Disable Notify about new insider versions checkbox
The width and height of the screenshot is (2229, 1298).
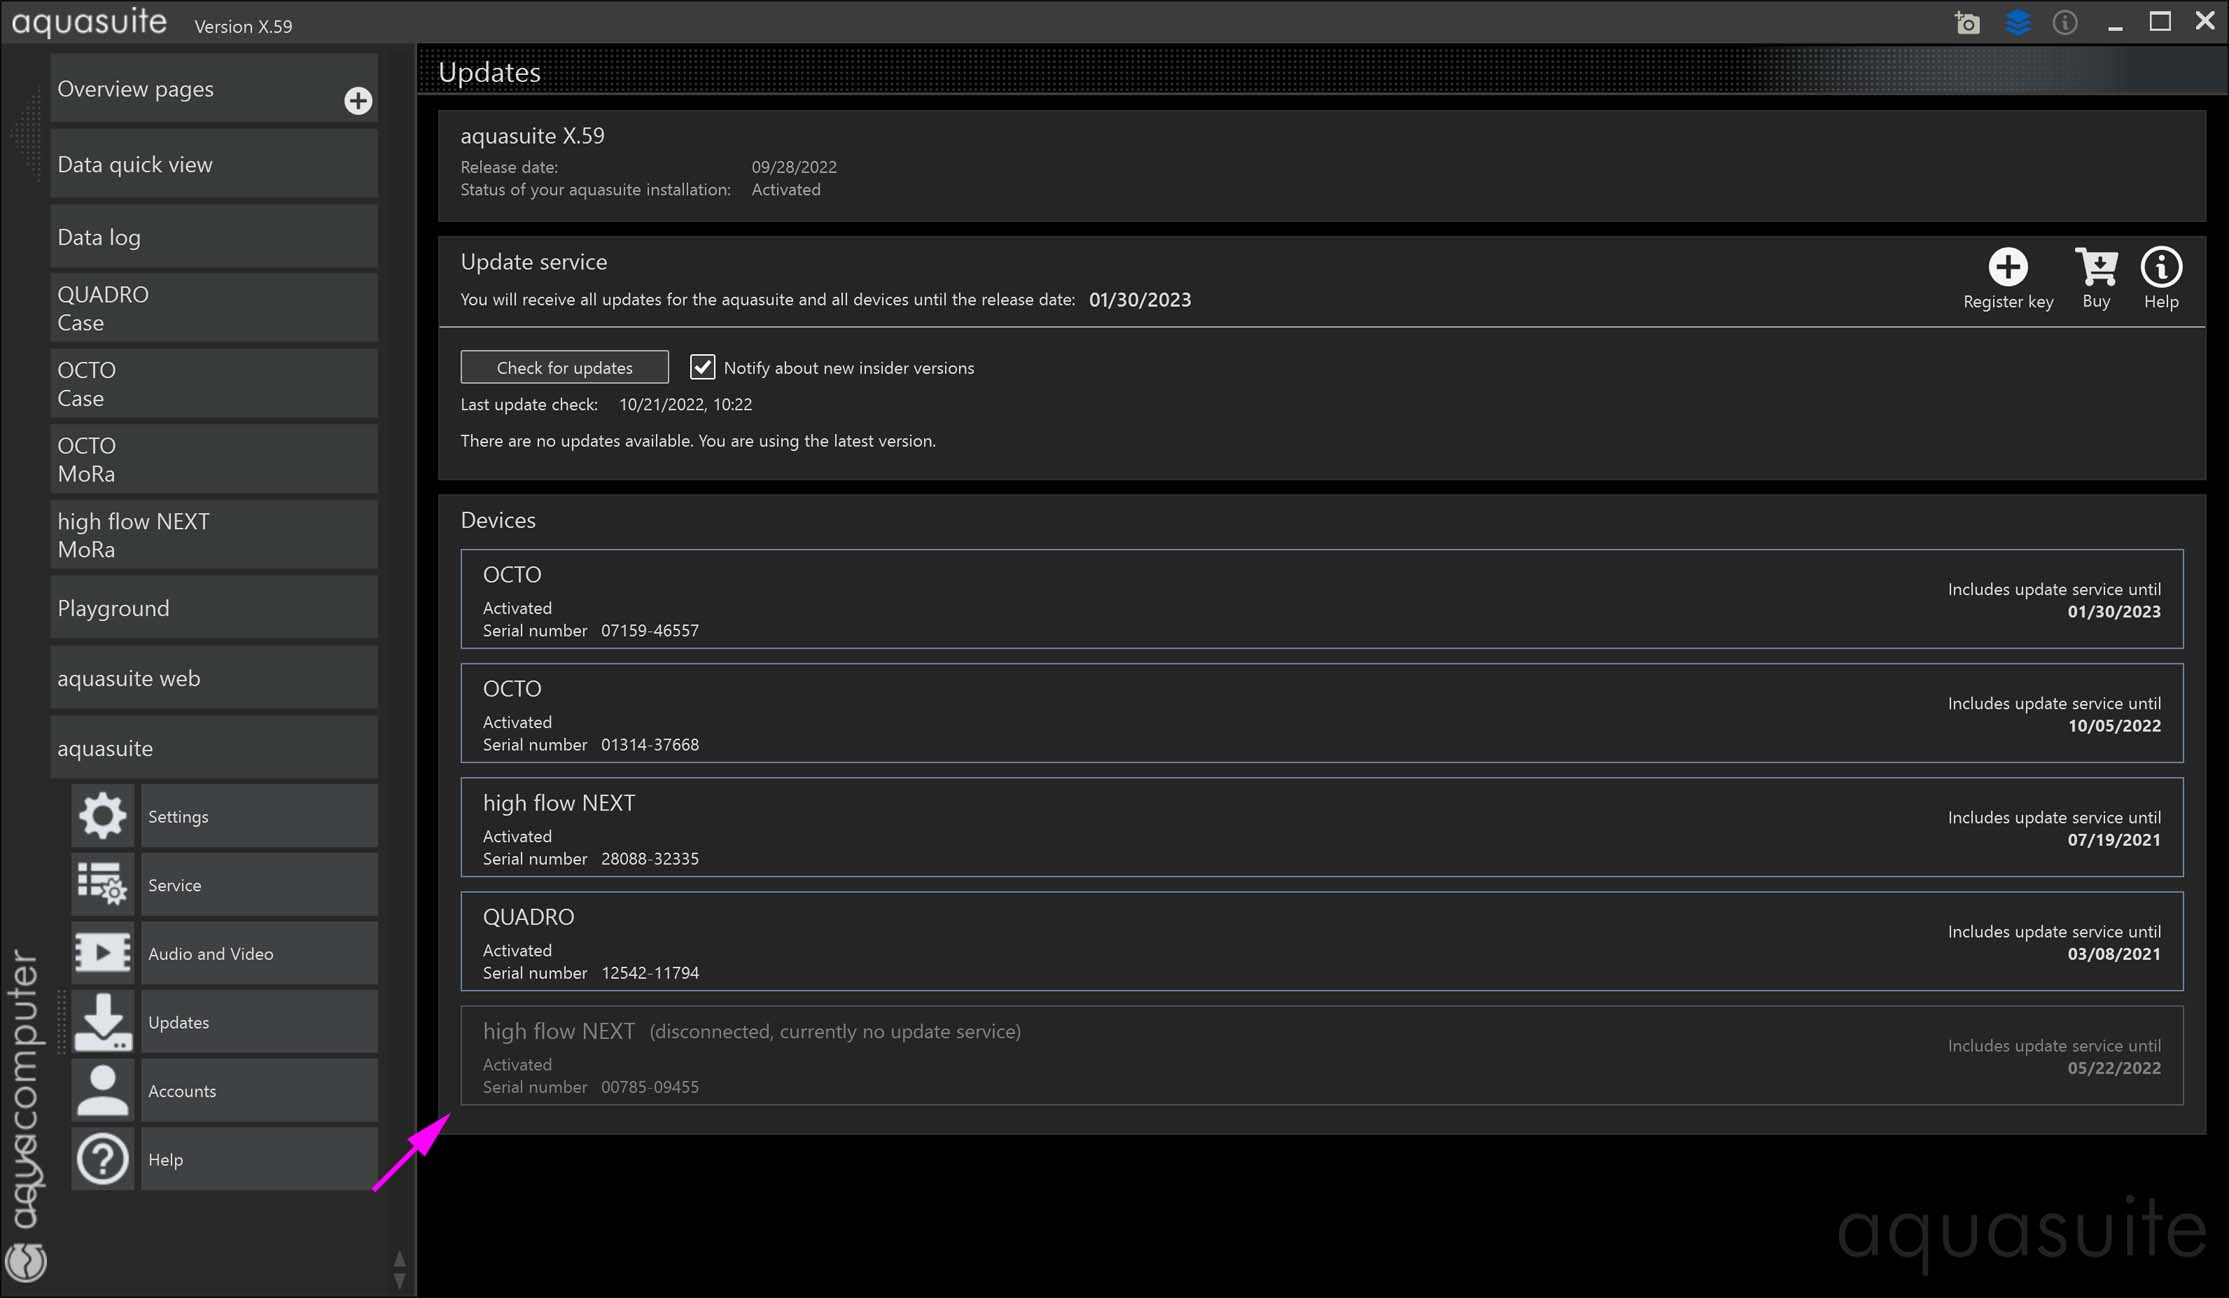click(703, 367)
